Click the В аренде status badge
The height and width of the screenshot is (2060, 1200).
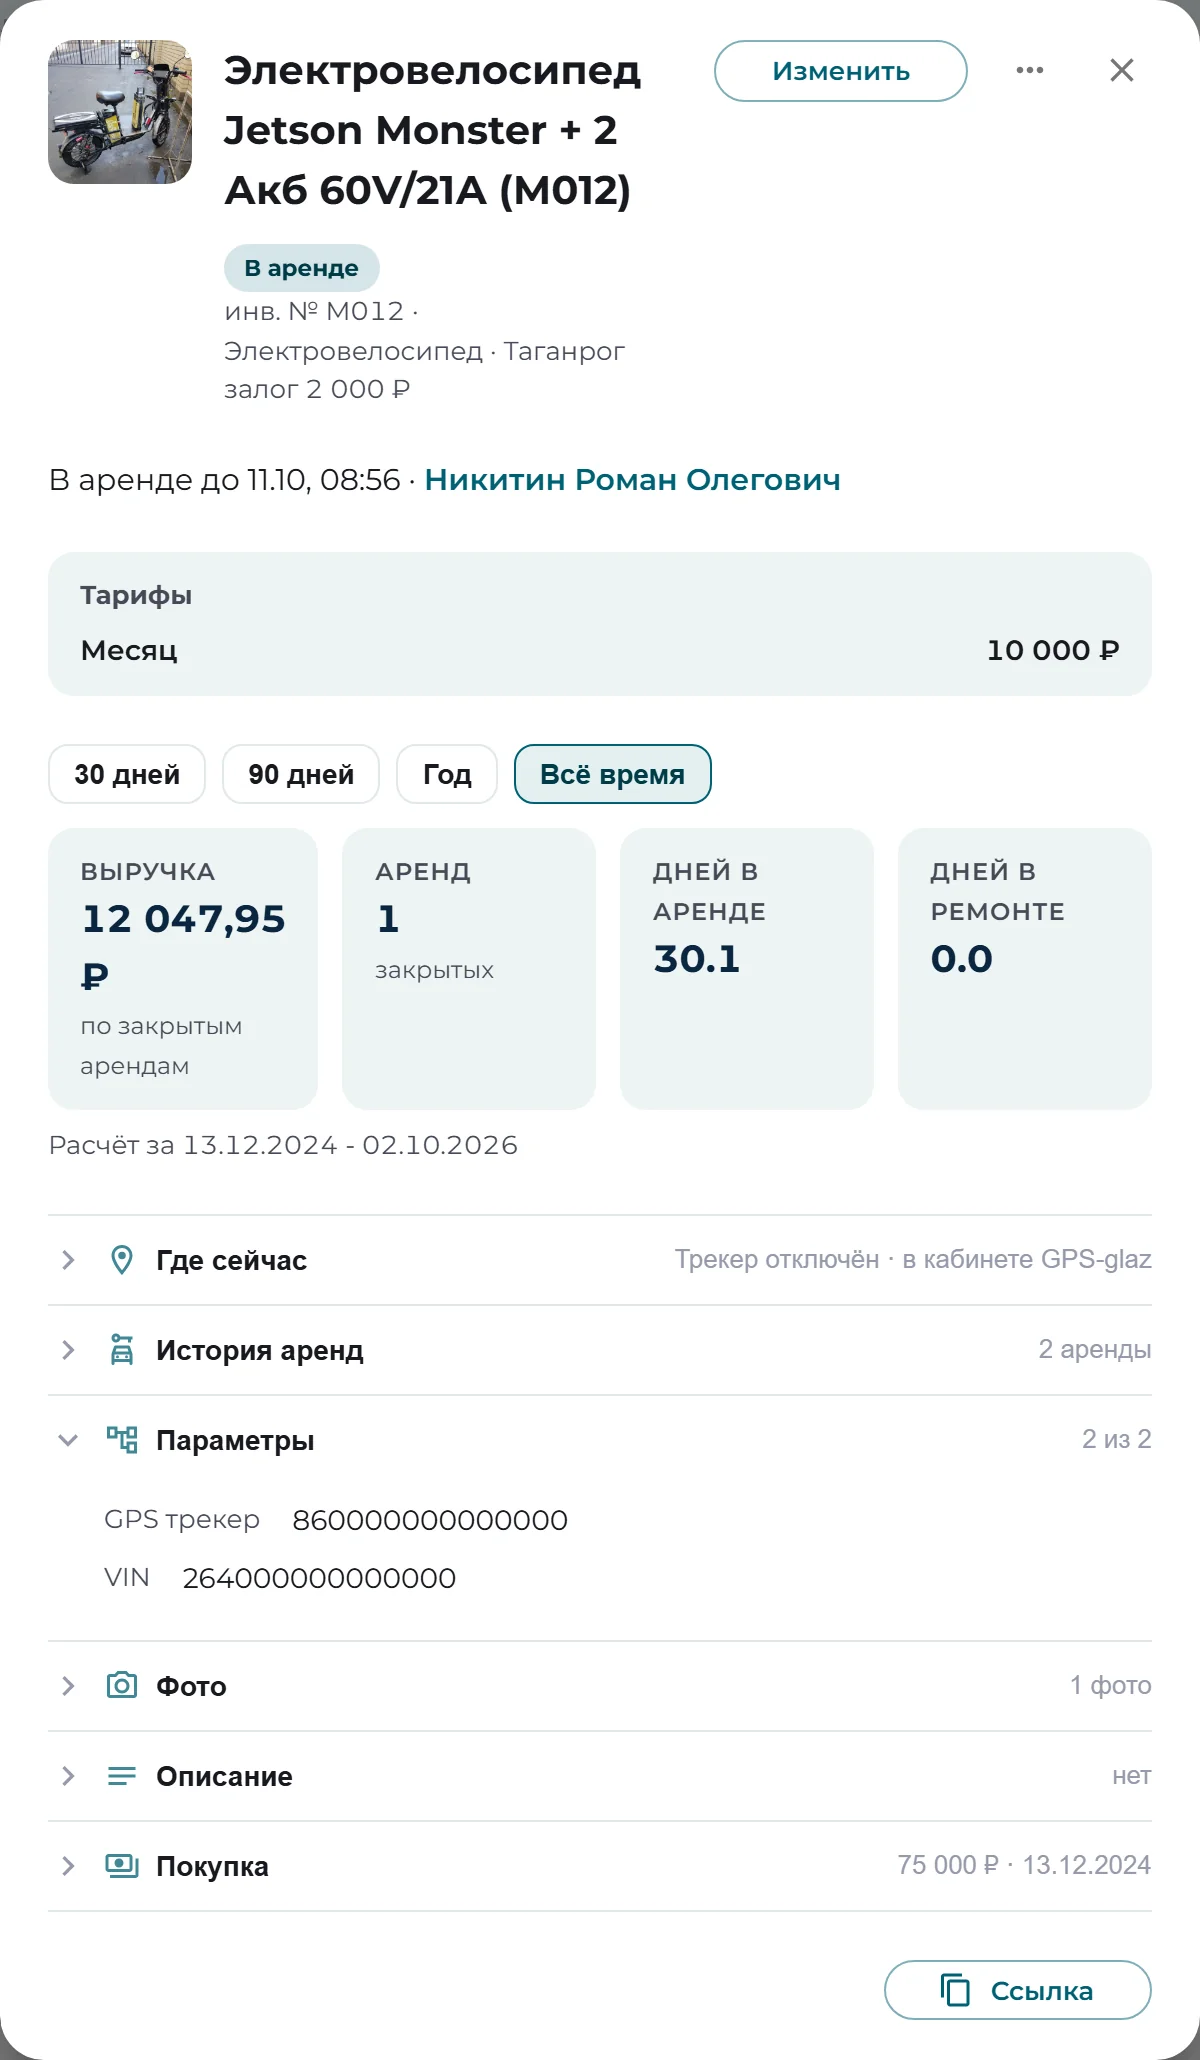301,268
